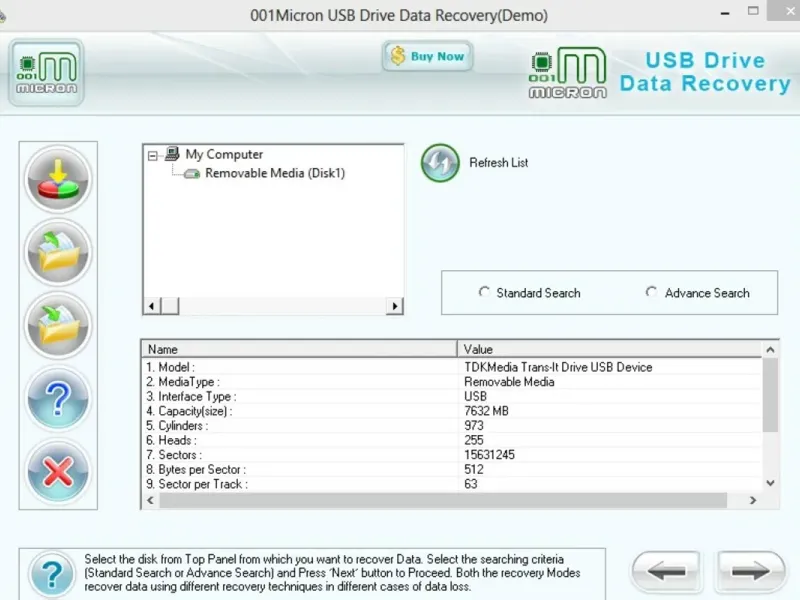Click the '7632 MB' value cell

pos(486,411)
